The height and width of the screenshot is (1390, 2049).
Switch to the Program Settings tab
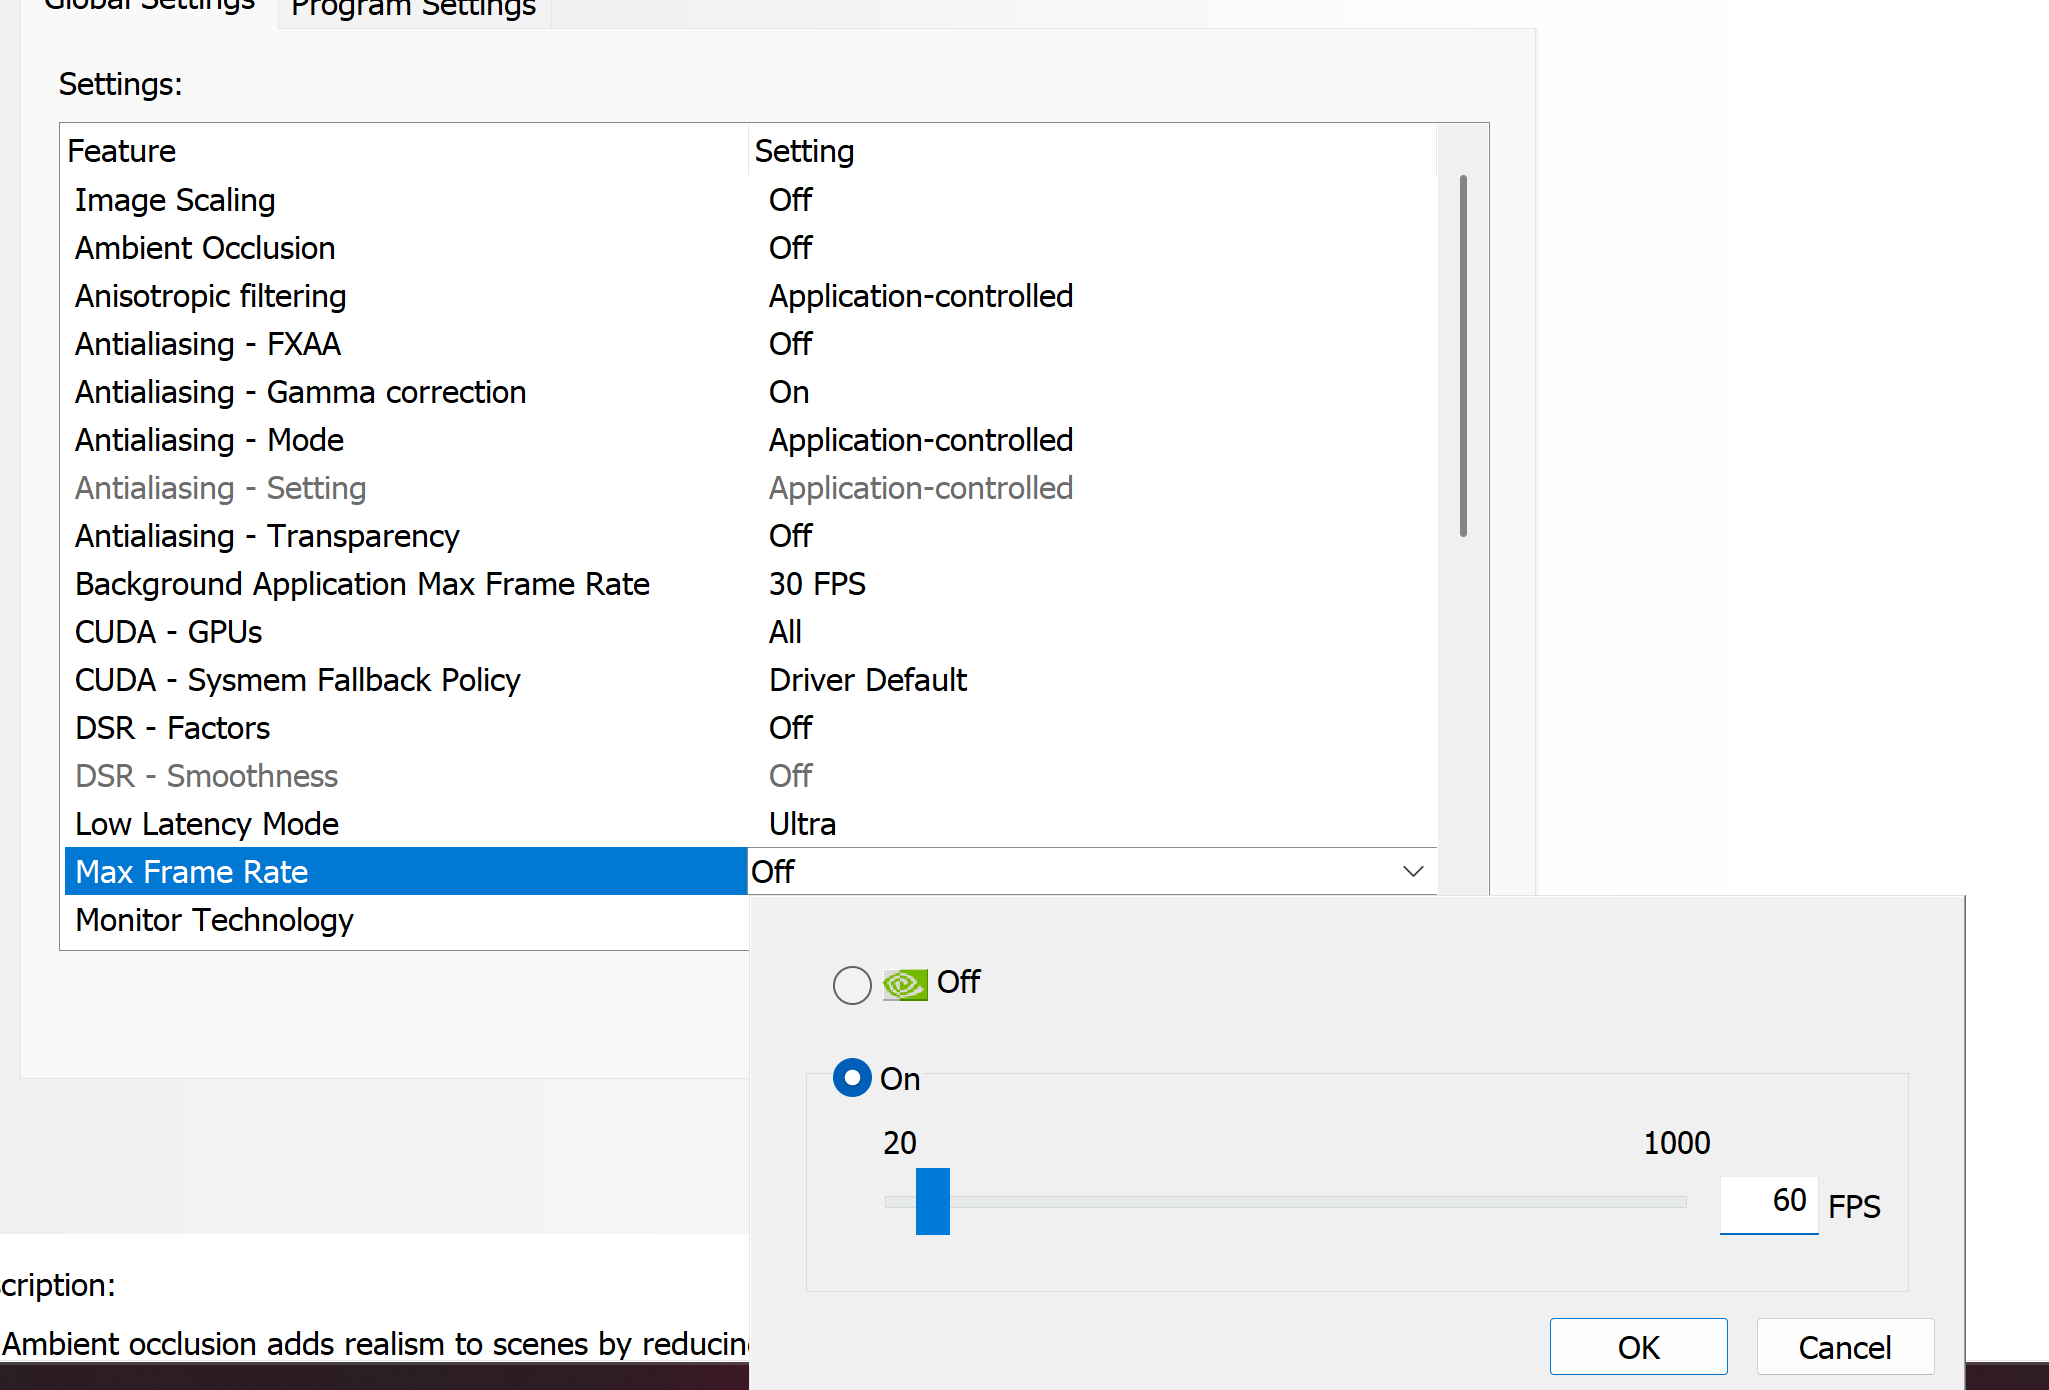[413, 10]
